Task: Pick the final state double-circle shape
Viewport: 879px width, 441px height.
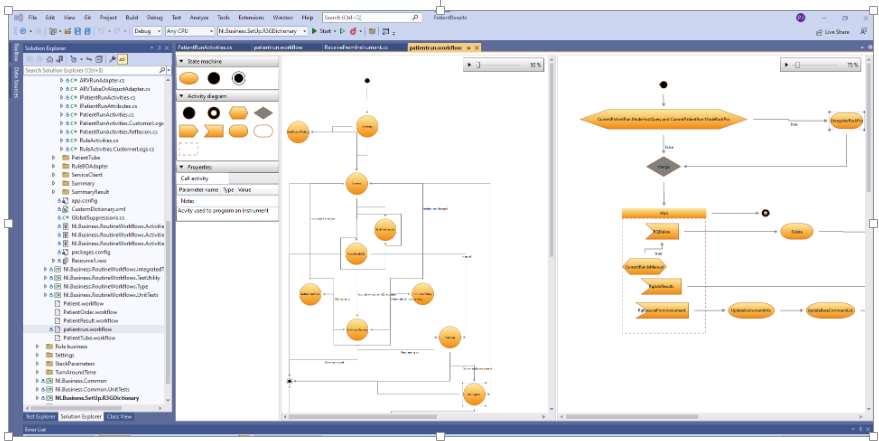Action: [x=239, y=78]
